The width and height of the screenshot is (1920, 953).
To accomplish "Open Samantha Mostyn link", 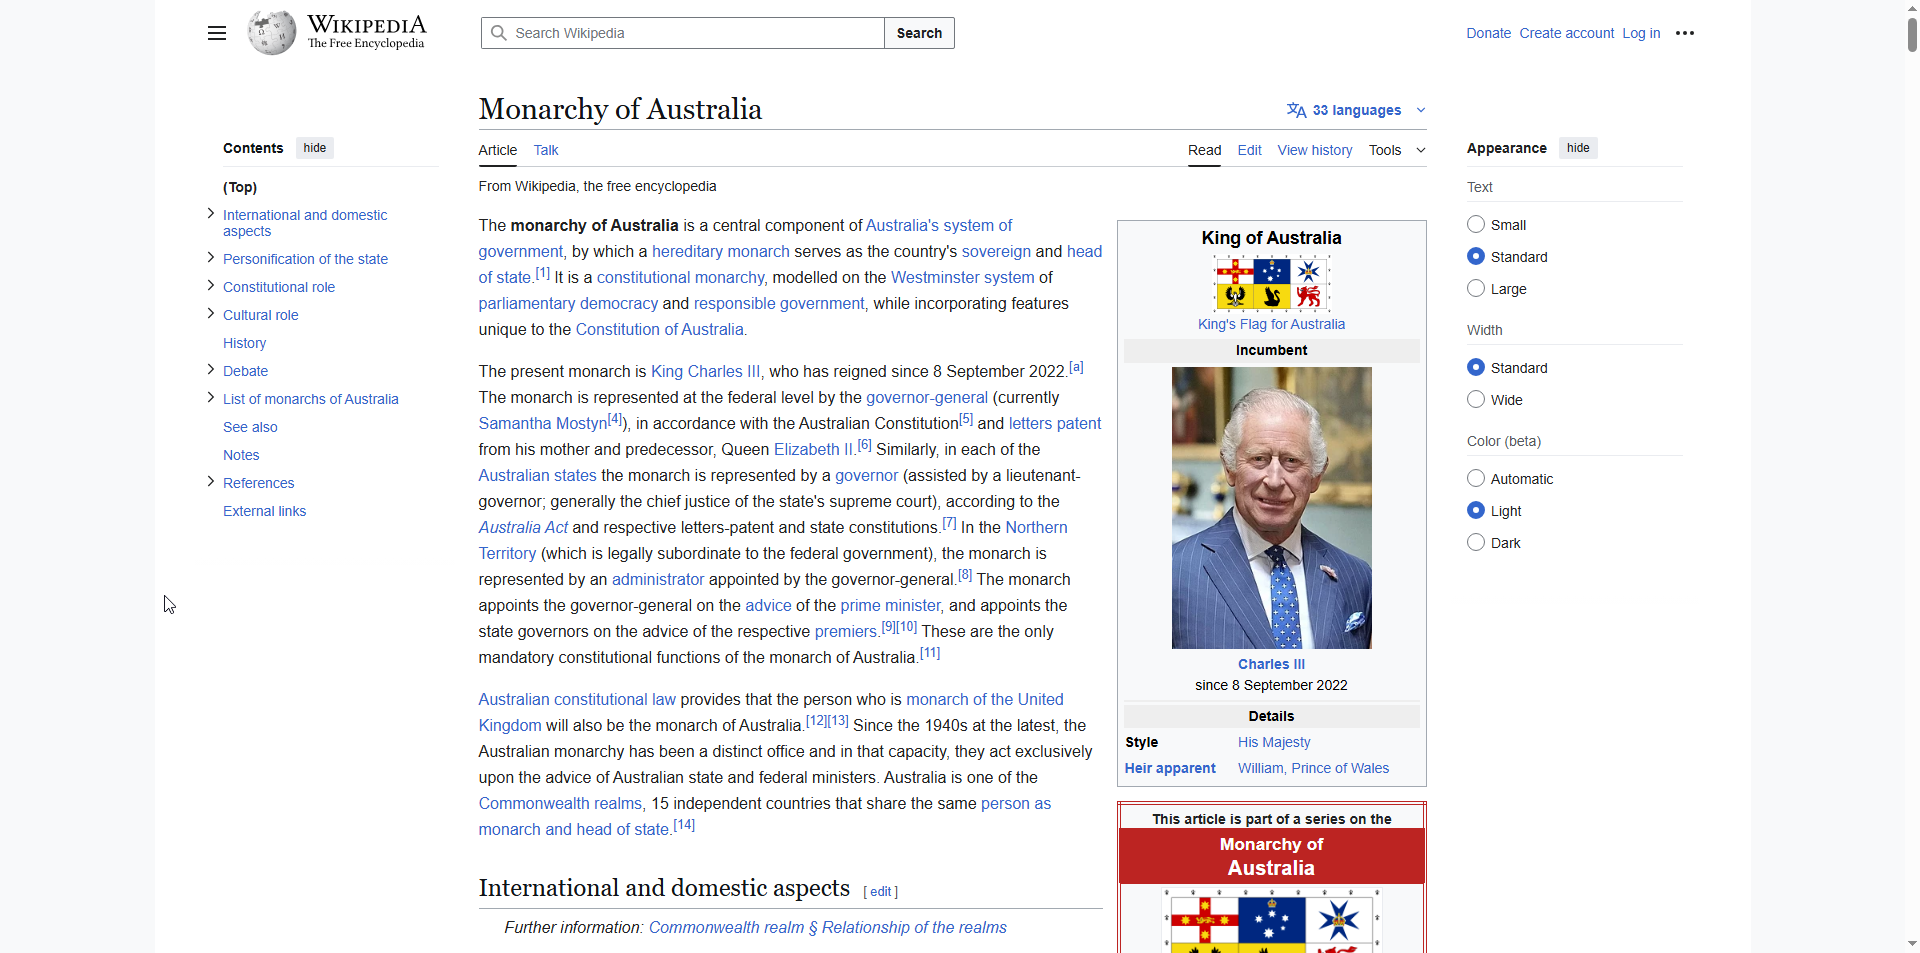I will 542,423.
